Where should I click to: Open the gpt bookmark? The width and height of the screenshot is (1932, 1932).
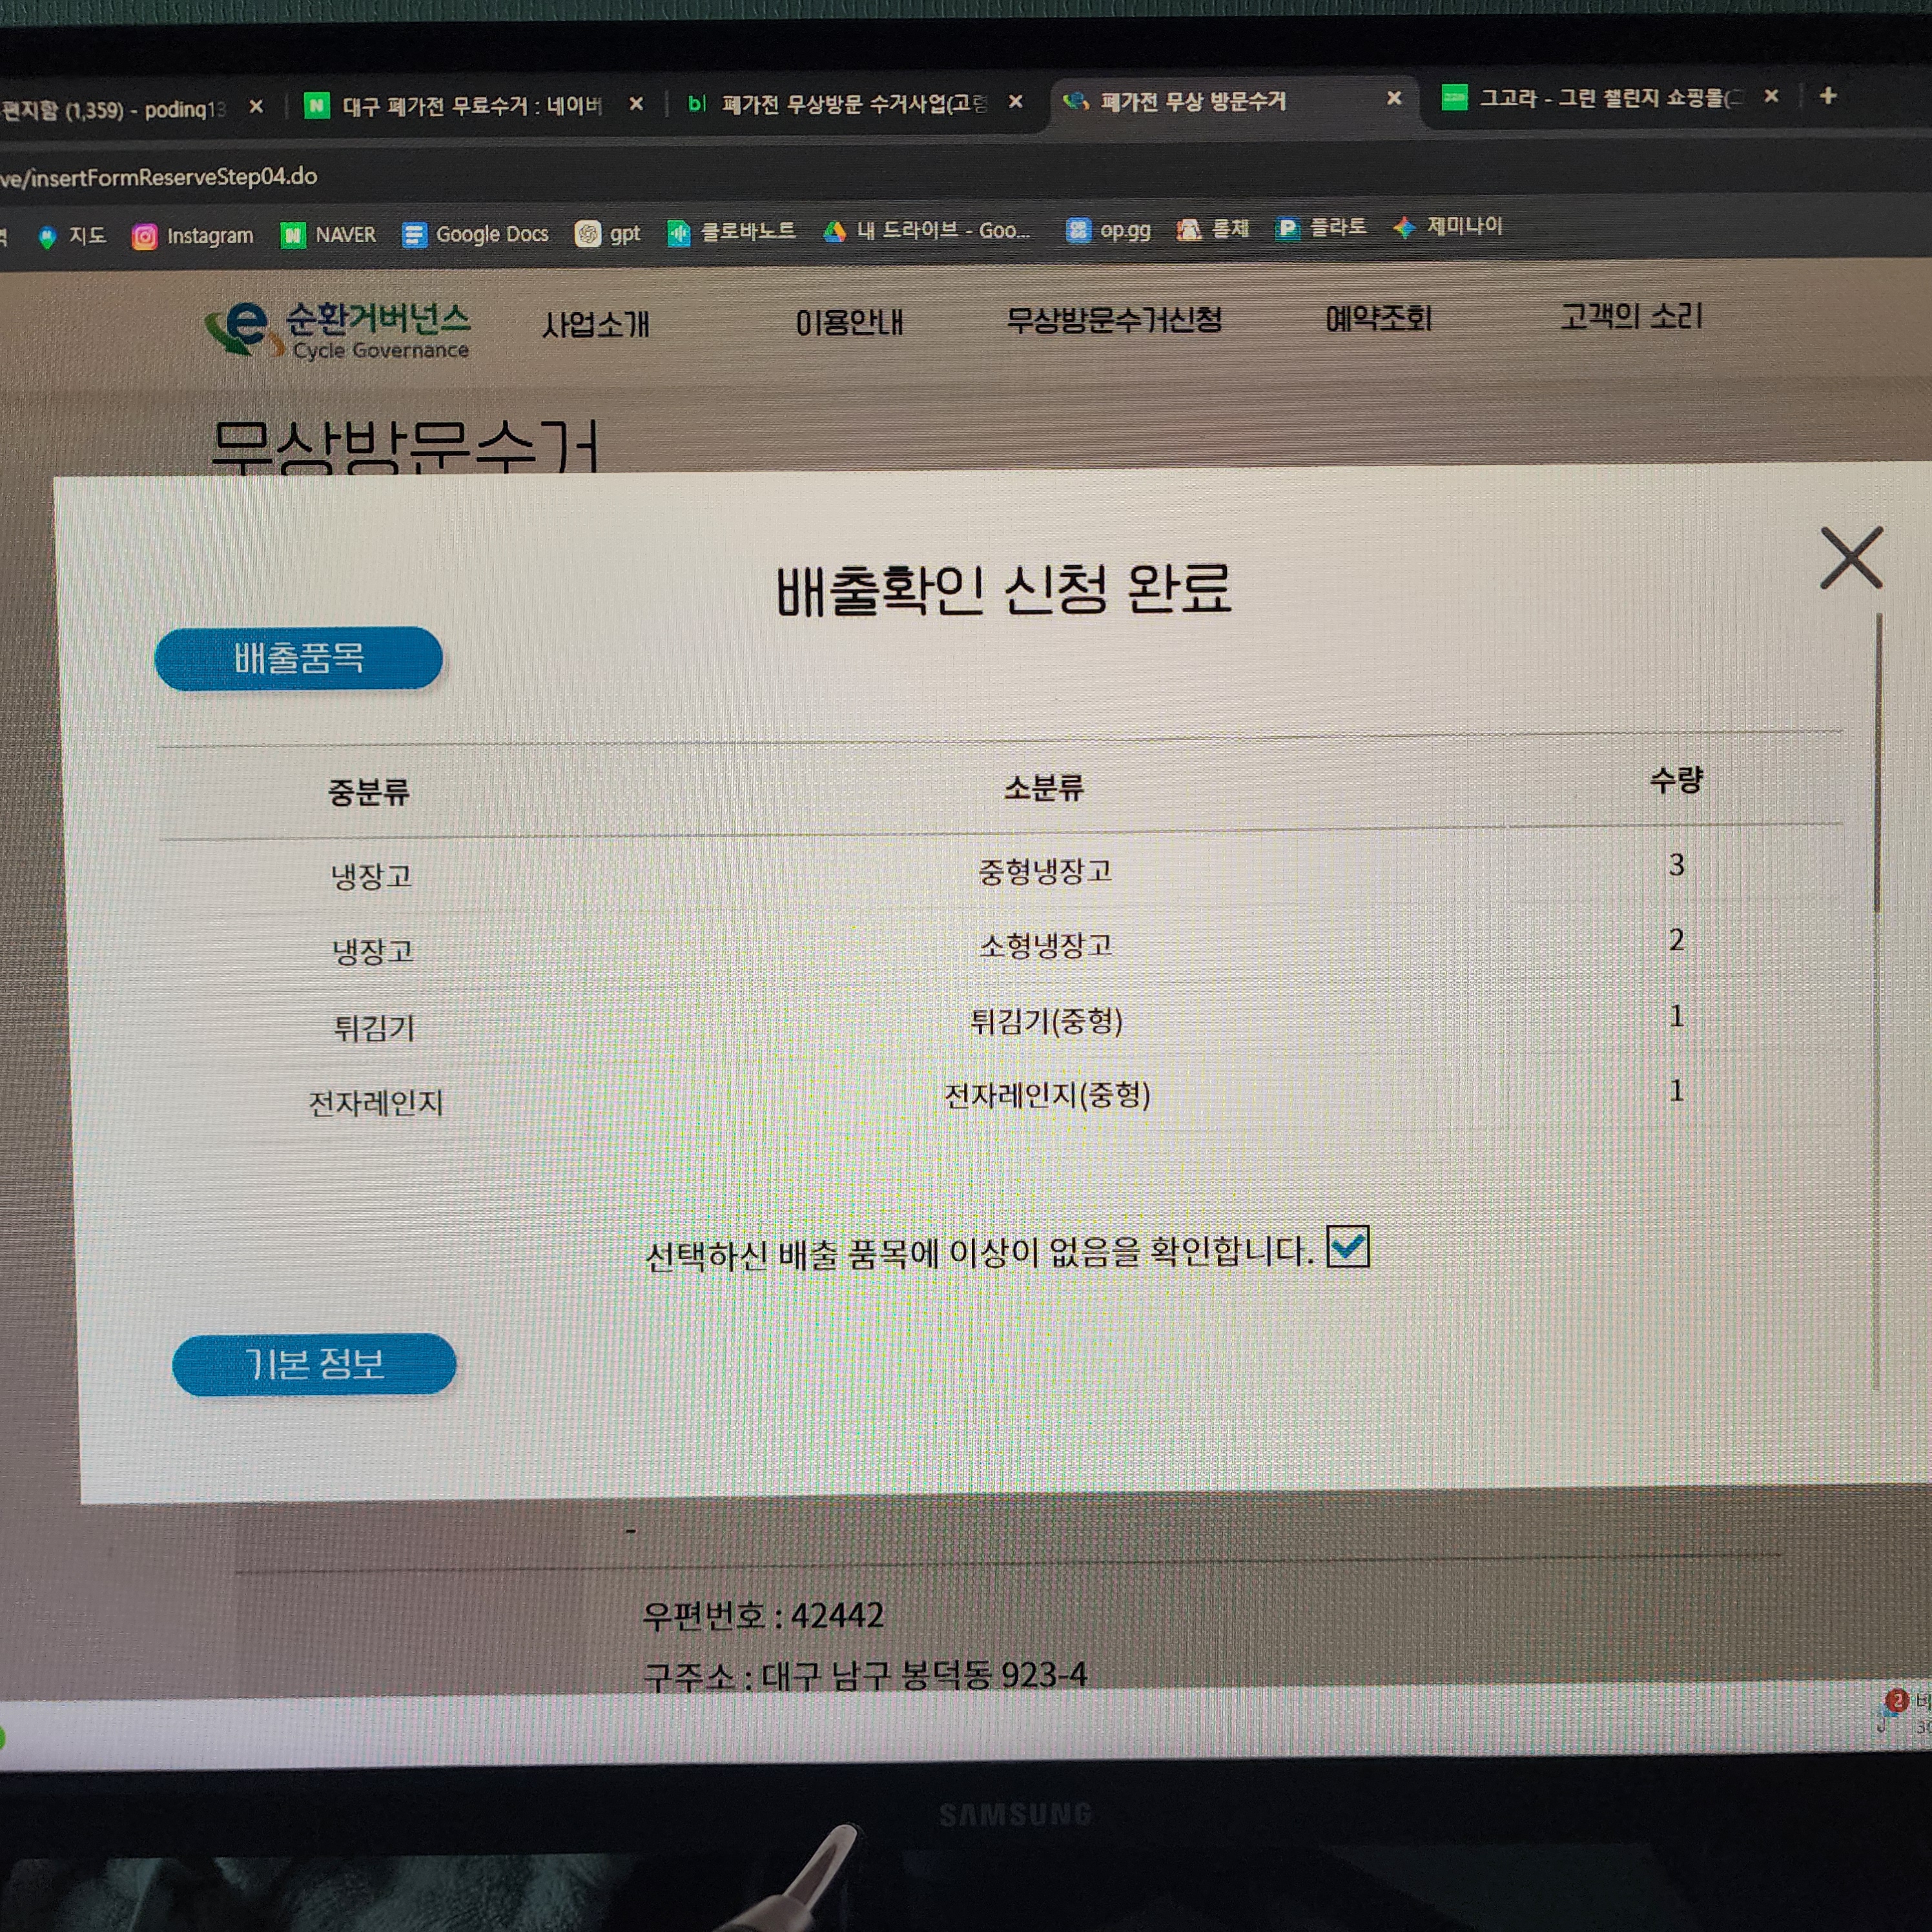pyautogui.click(x=608, y=234)
